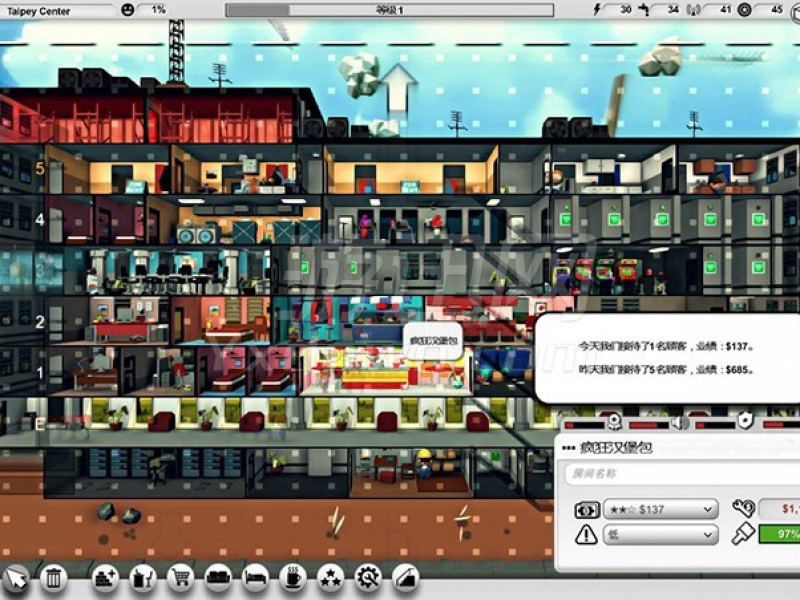
Task: Open the bed apartment category
Action: click(x=255, y=577)
